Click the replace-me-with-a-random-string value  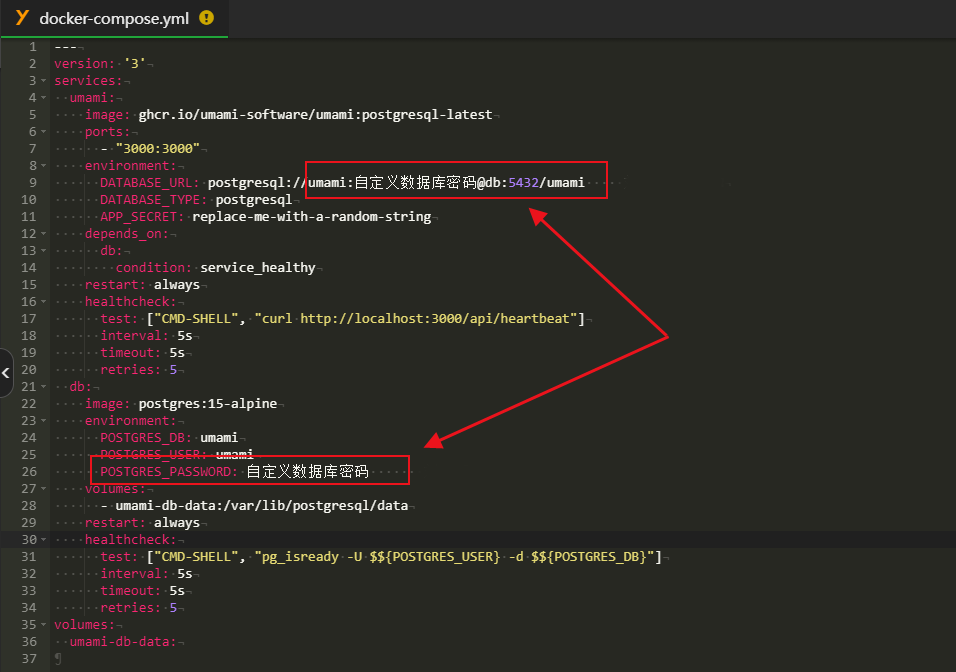312,216
